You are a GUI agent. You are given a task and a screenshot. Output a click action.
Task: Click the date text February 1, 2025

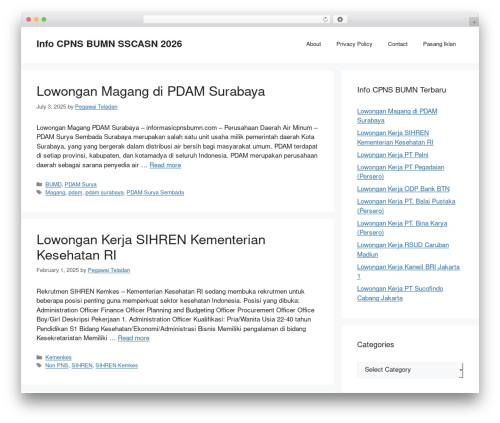point(57,270)
